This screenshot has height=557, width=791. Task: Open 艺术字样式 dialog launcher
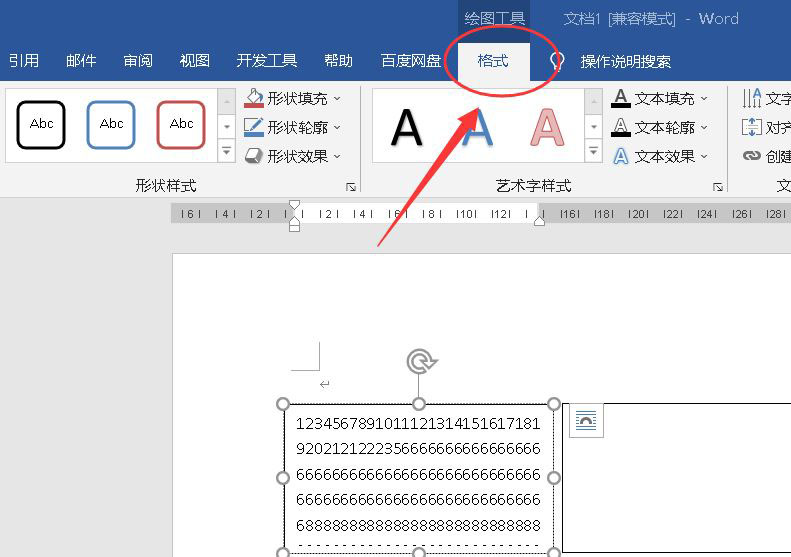click(718, 187)
